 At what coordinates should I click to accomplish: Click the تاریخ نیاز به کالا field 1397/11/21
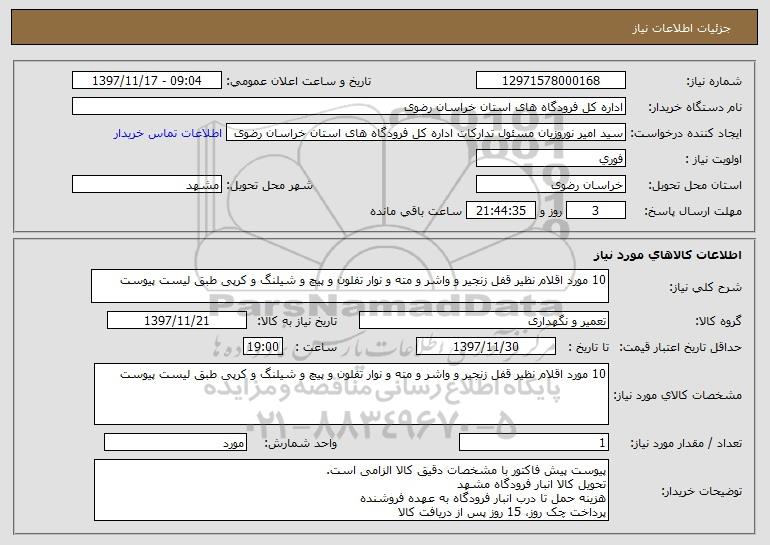click(x=177, y=321)
